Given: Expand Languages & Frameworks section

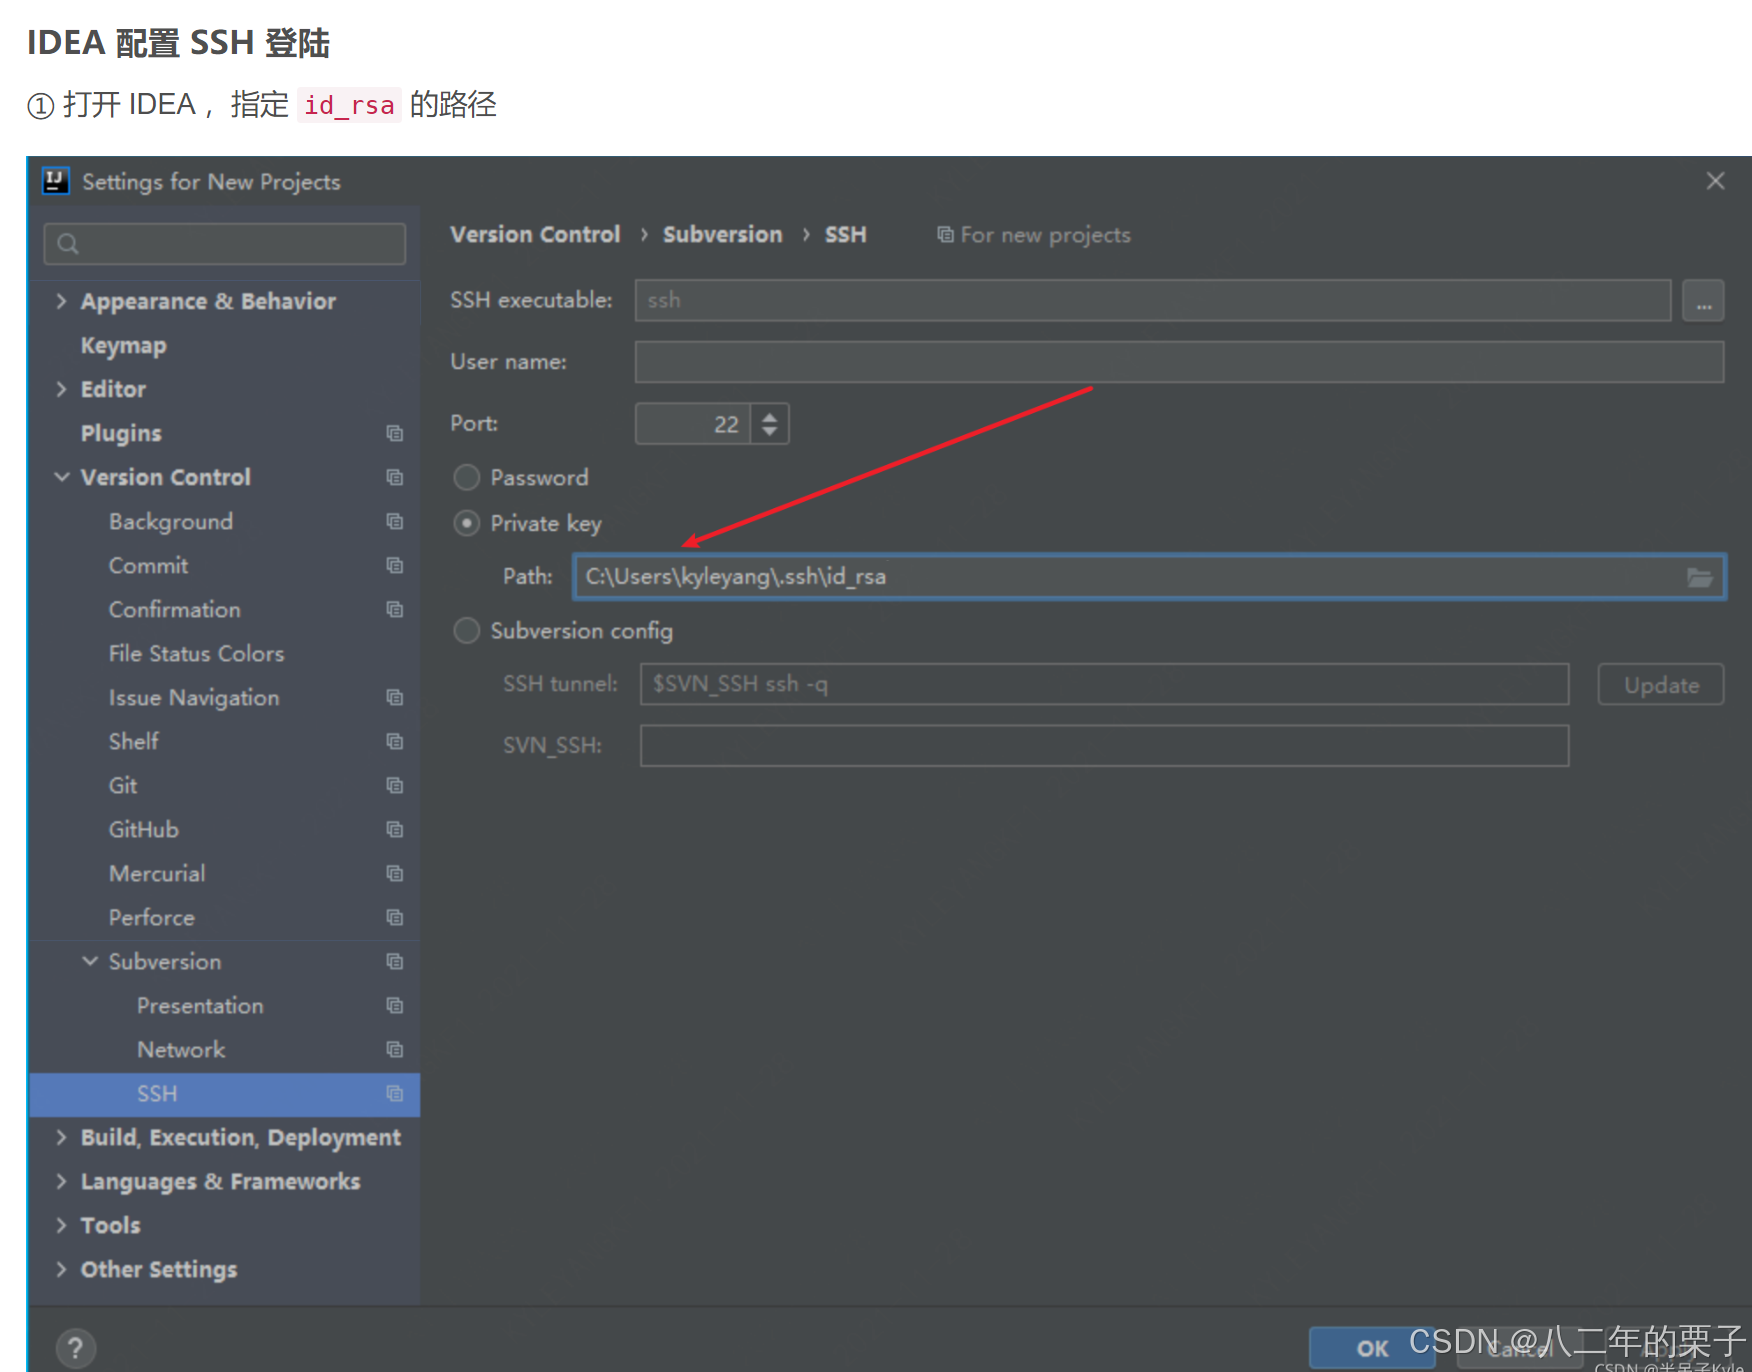Looking at the screenshot, I should [x=62, y=1181].
